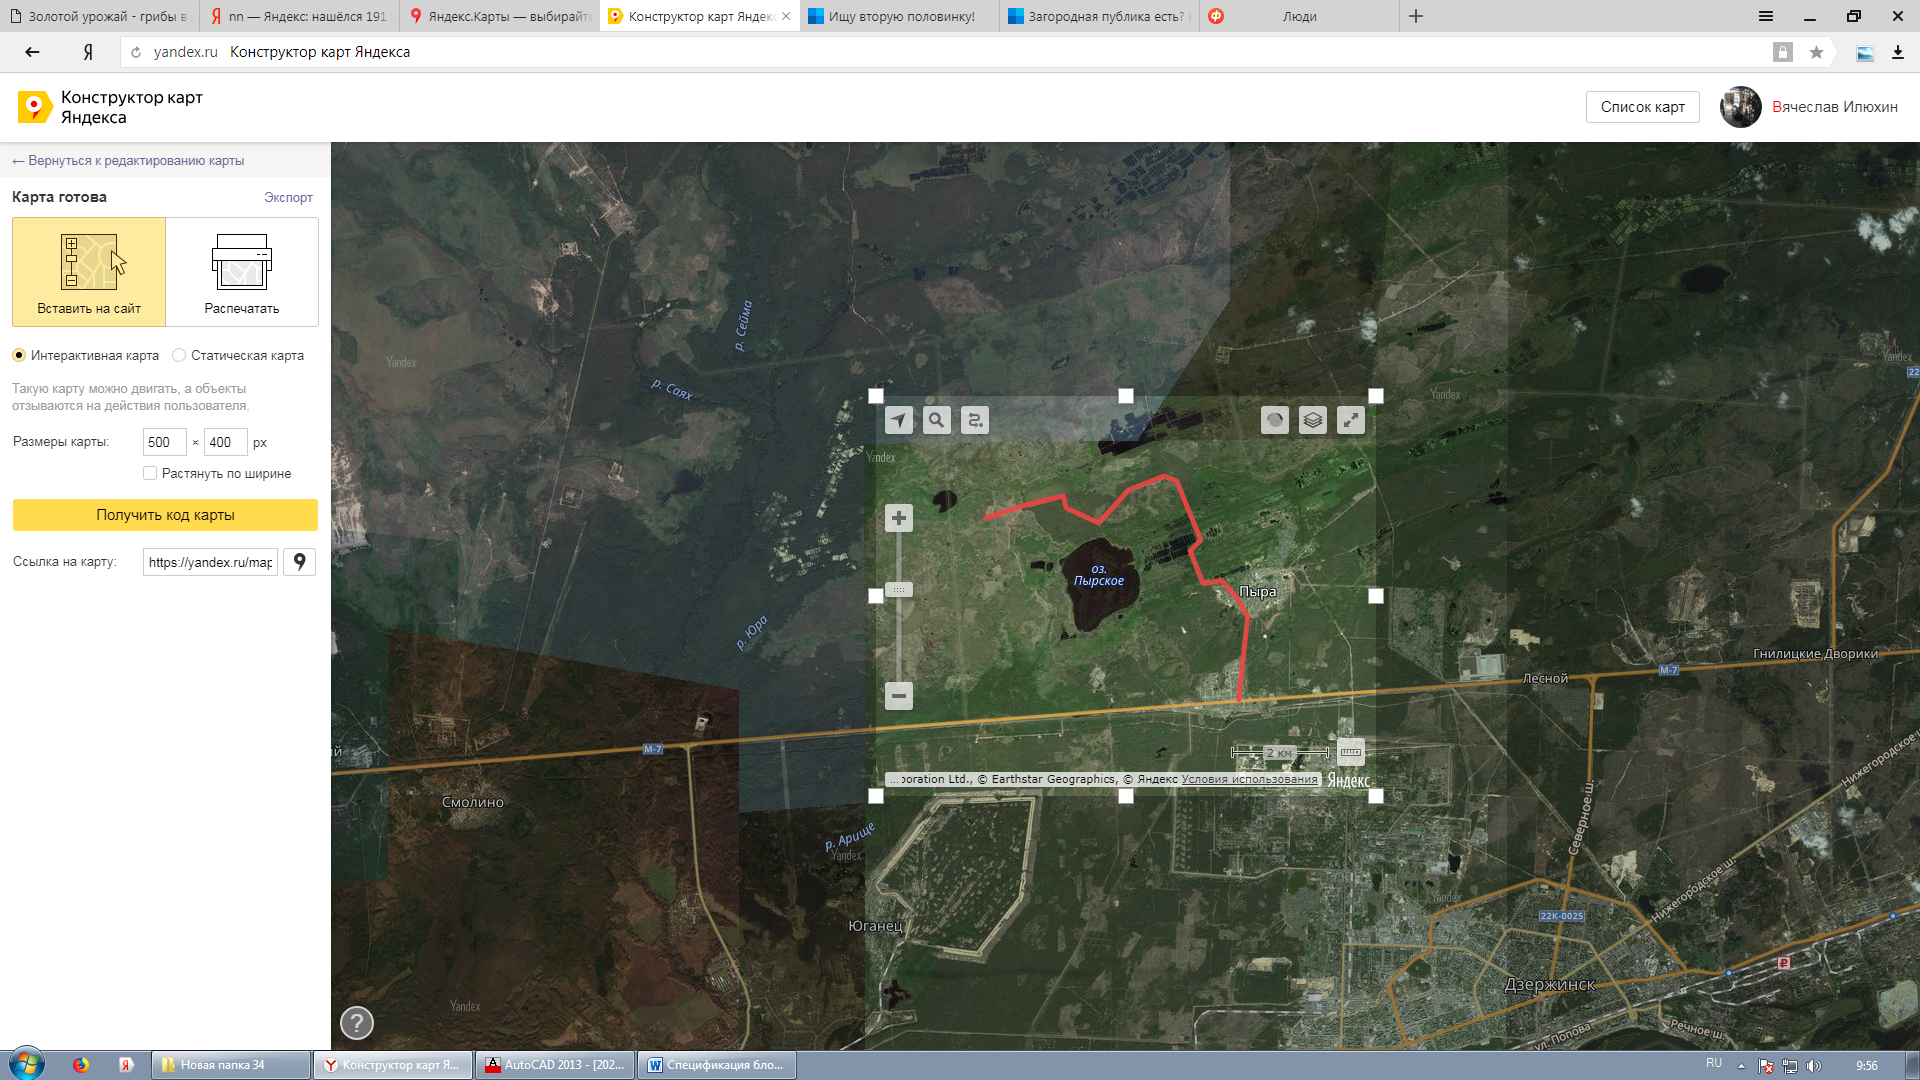
Task: Switch to 'nn — Яндекс: нашёлся' tab
Action: pyautogui.click(x=300, y=16)
